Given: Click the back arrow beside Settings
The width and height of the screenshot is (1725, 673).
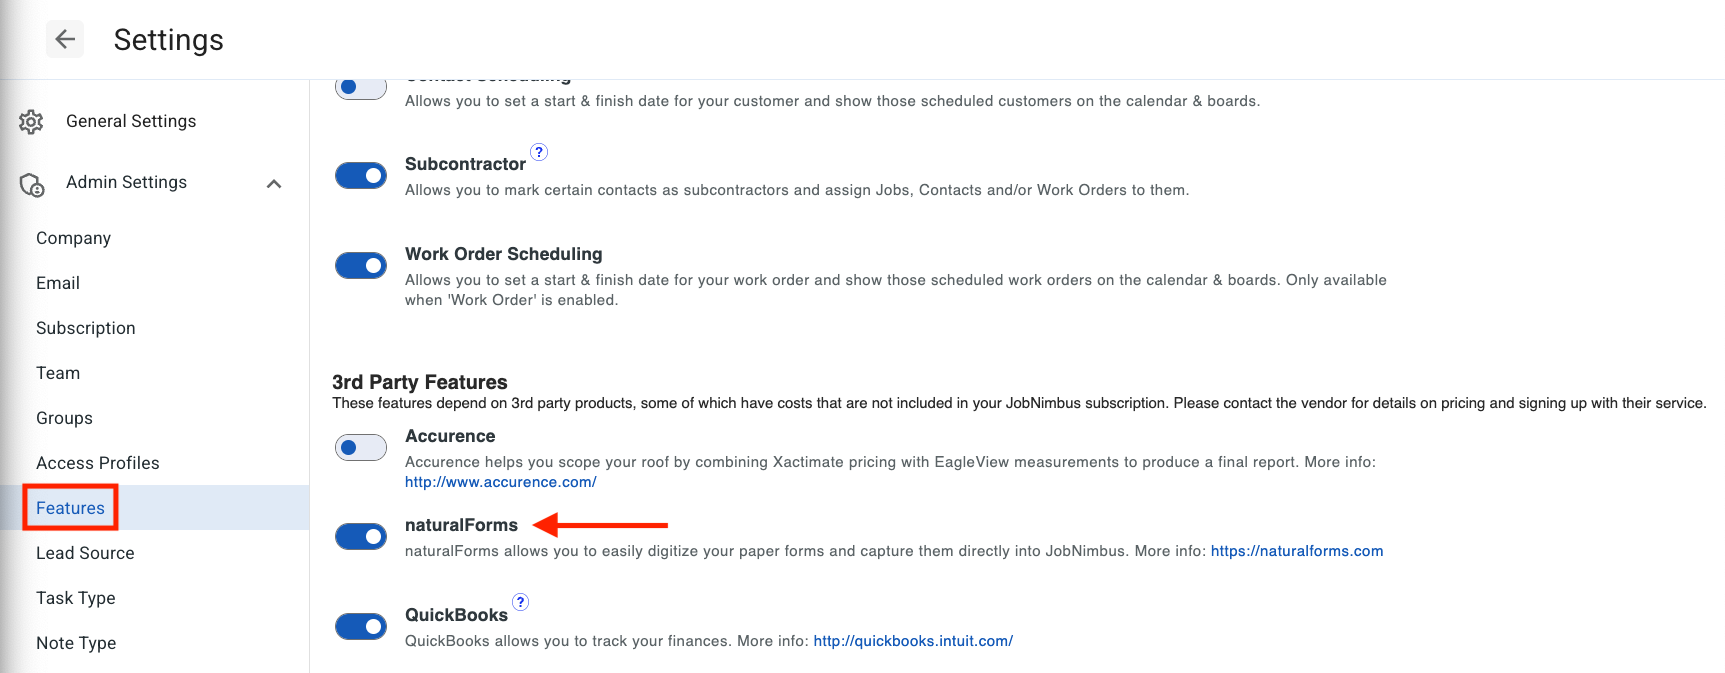Looking at the screenshot, I should coord(65,39).
